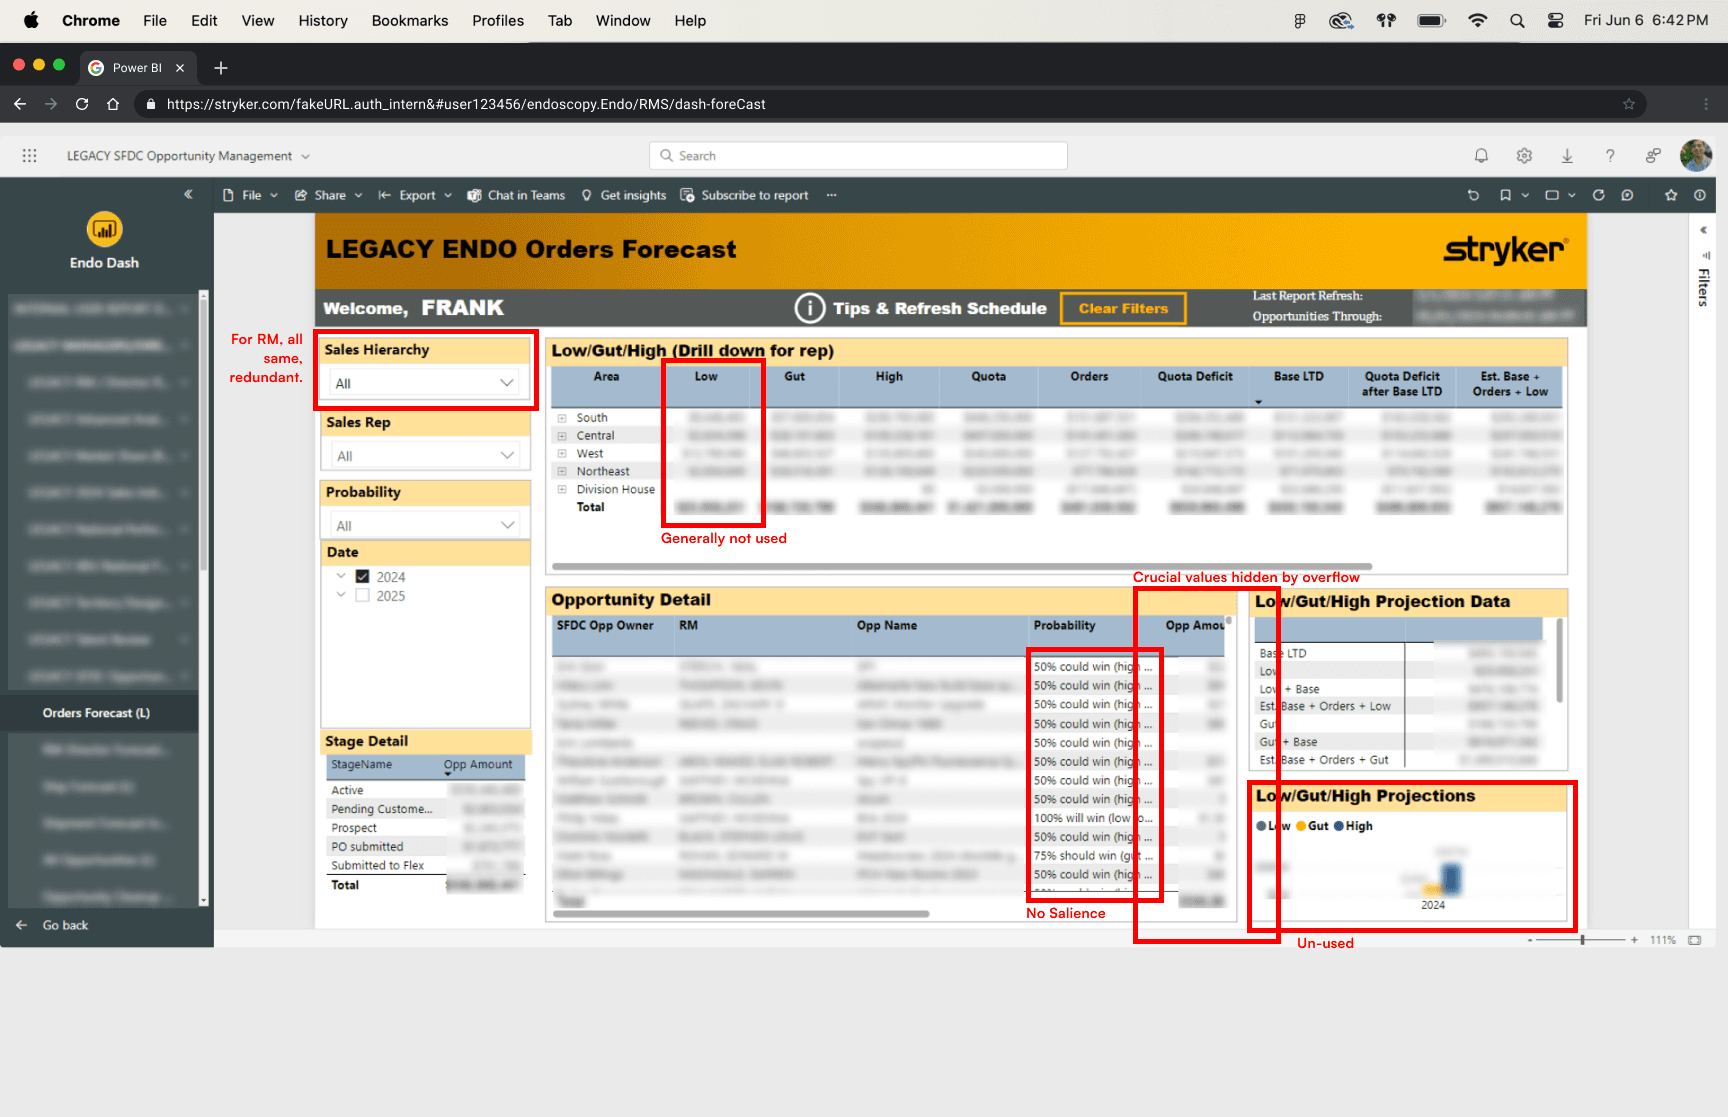Click Go back in the navigation pane
The image size is (1728, 1117).
[x=52, y=925]
